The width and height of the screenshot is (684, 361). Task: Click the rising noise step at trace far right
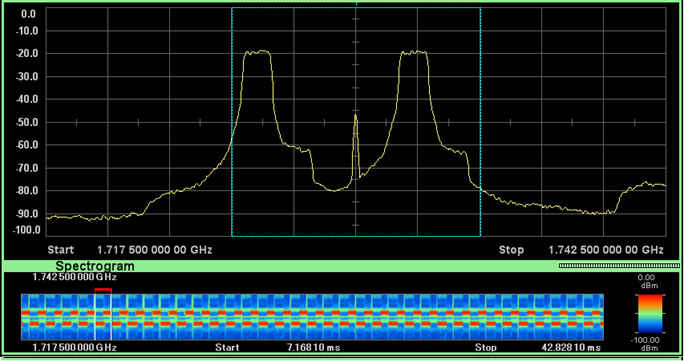622,198
